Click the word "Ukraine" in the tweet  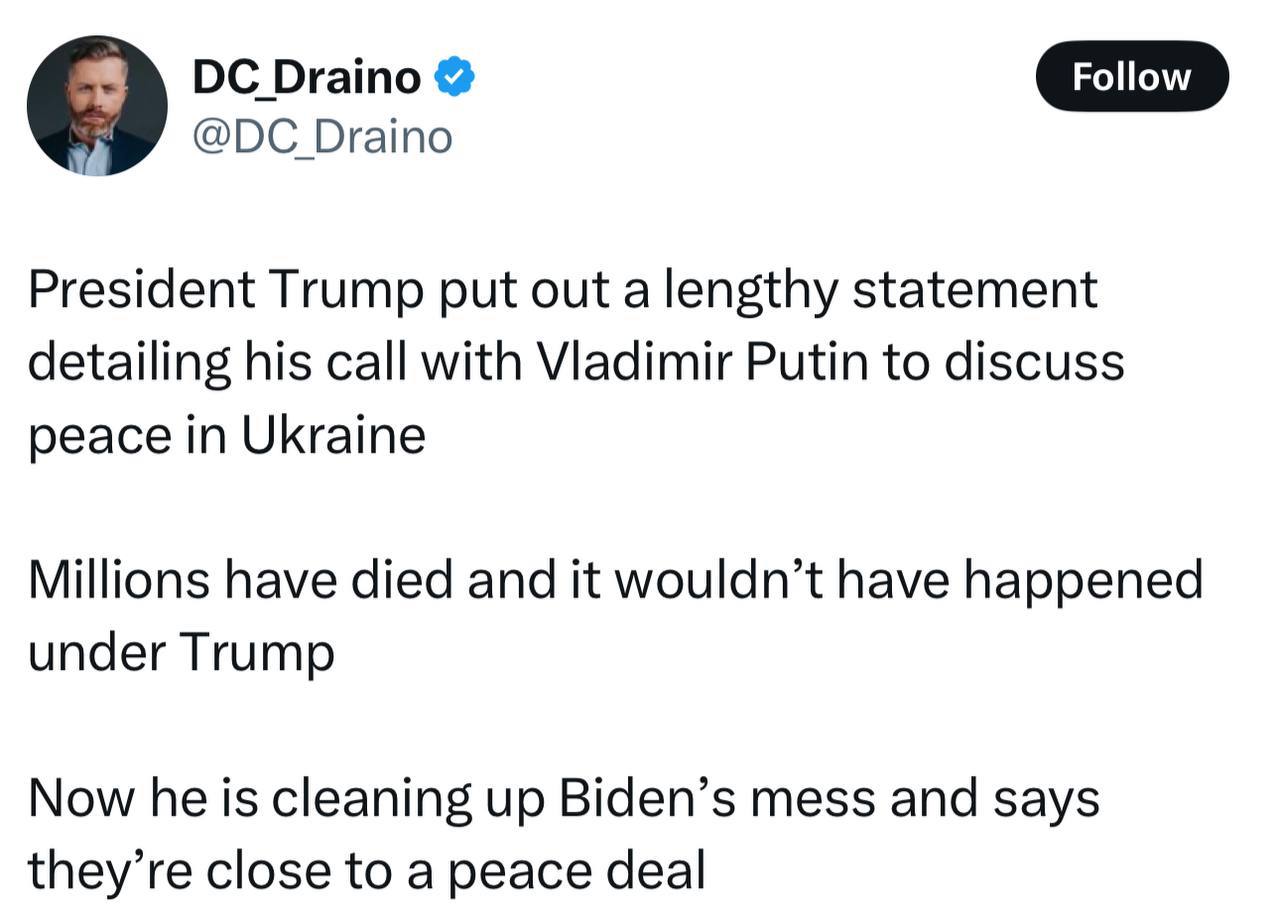pos(331,435)
